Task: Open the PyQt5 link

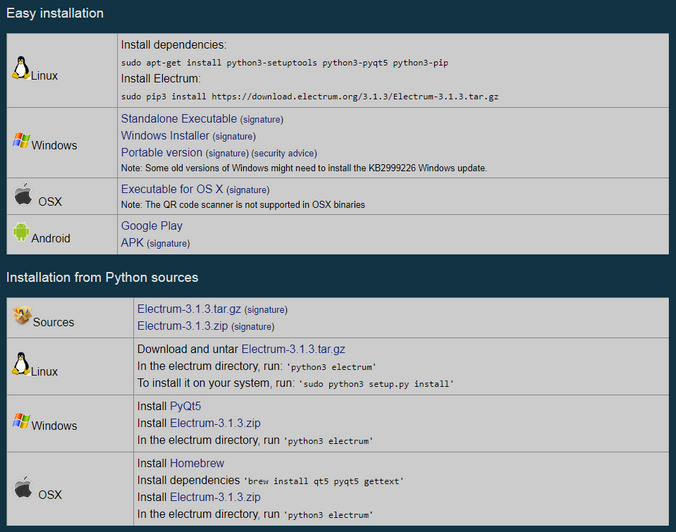Action: [185, 406]
